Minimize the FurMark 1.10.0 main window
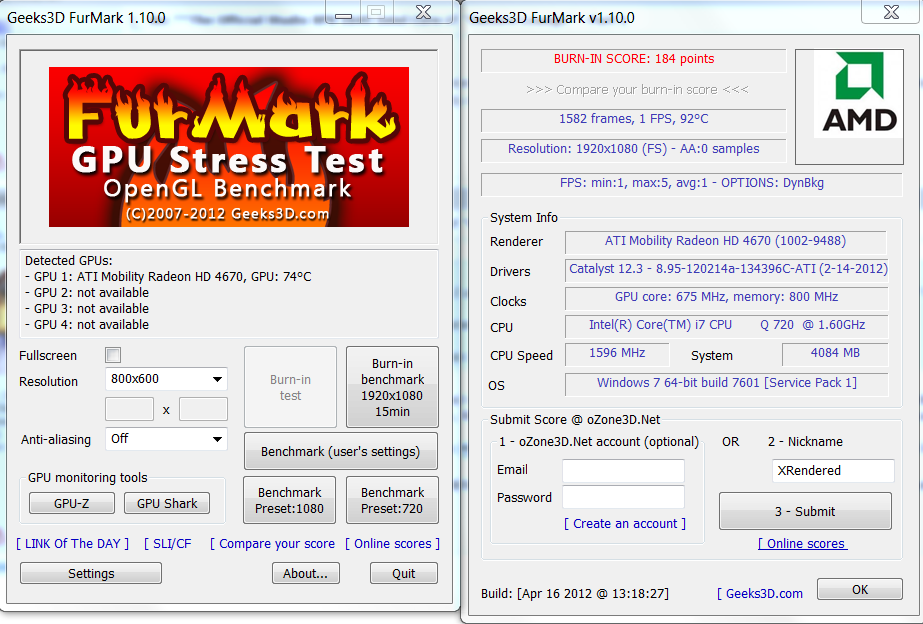 [344, 12]
